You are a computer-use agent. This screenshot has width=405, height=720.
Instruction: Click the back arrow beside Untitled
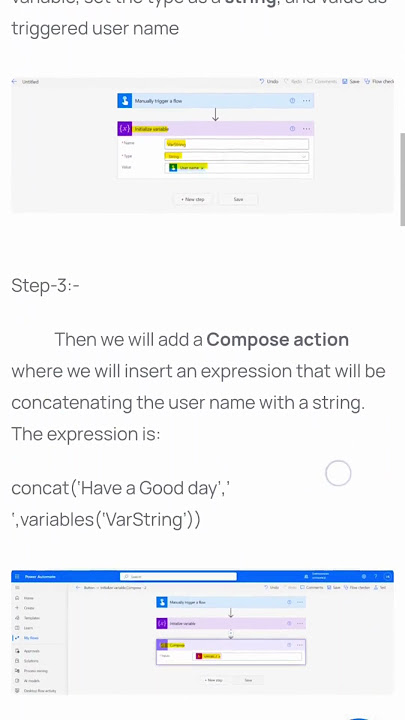click(x=15, y=81)
